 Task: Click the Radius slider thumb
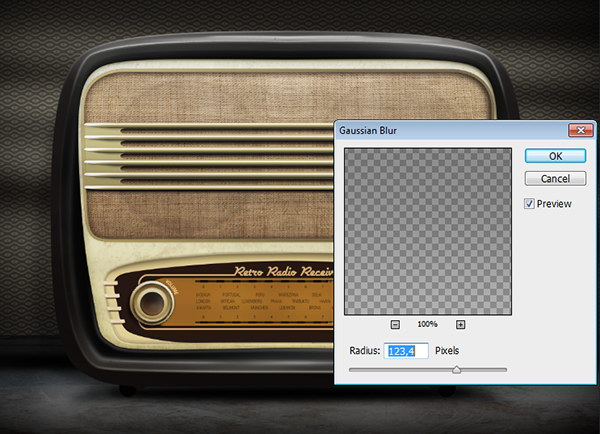click(456, 370)
